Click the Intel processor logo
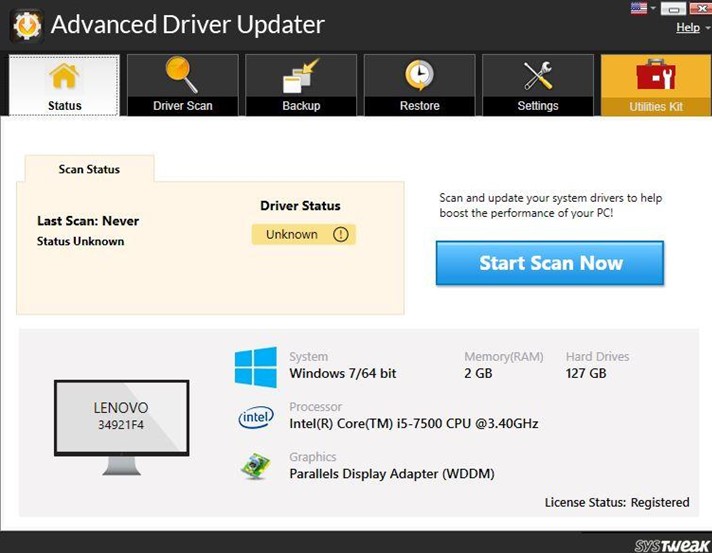Image resolution: width=712 pixels, height=553 pixels. coord(256,417)
